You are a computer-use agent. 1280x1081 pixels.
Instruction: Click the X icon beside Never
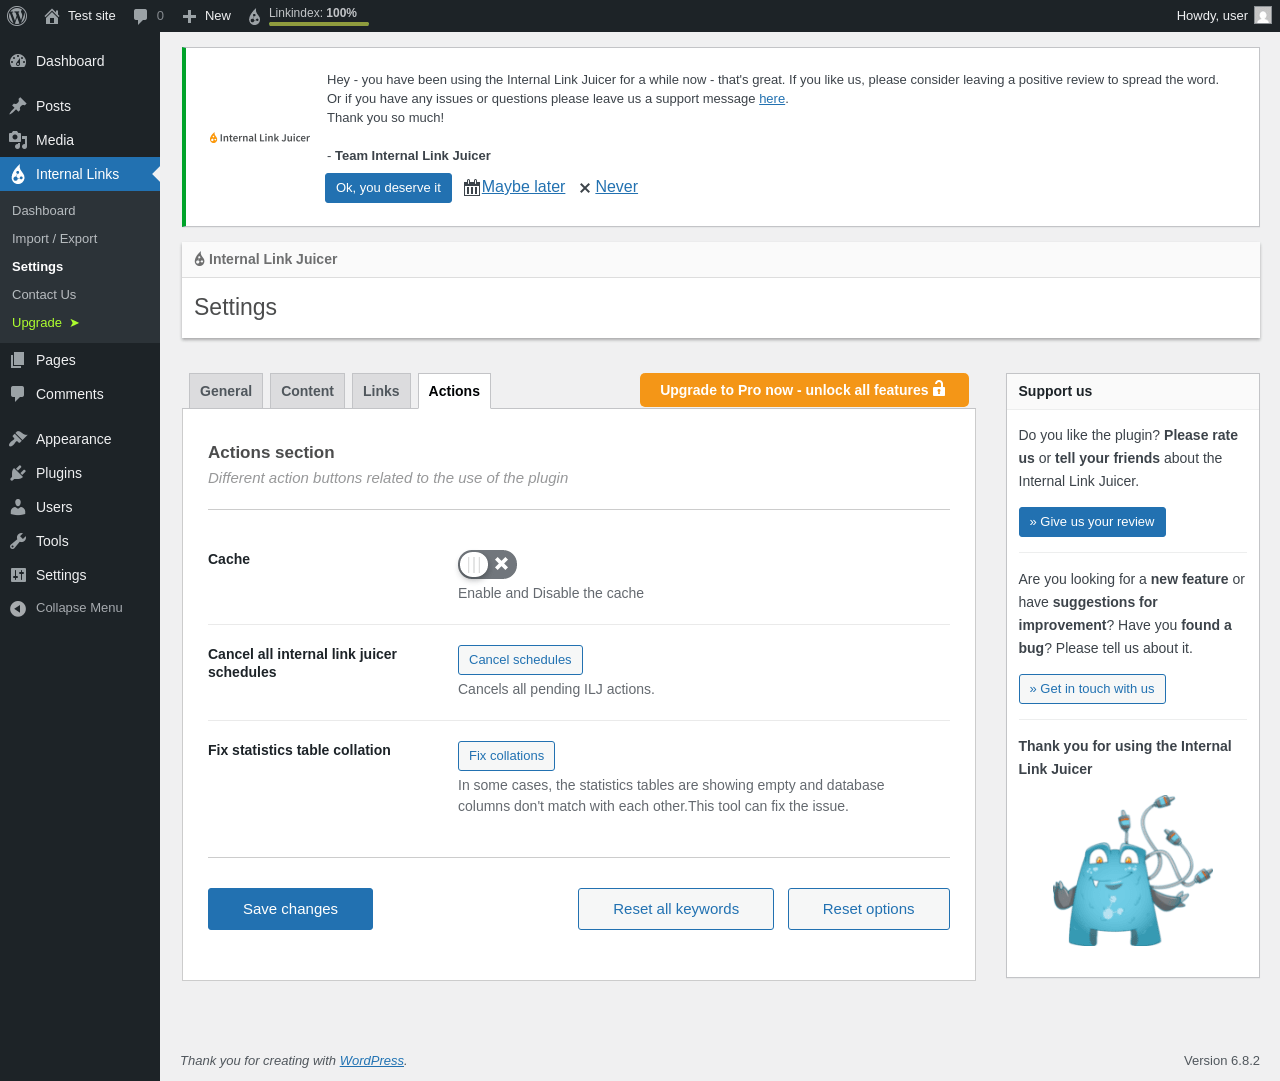[x=585, y=188]
